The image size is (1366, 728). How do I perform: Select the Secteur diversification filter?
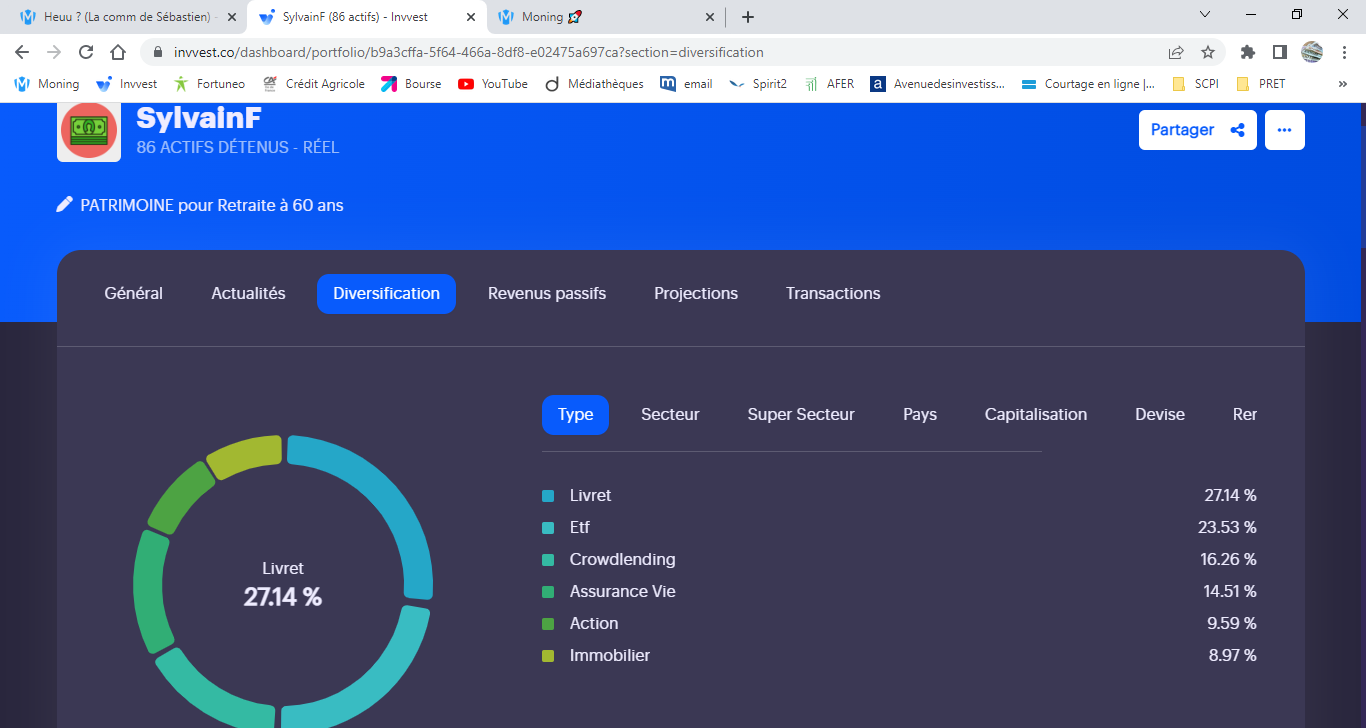tap(670, 414)
